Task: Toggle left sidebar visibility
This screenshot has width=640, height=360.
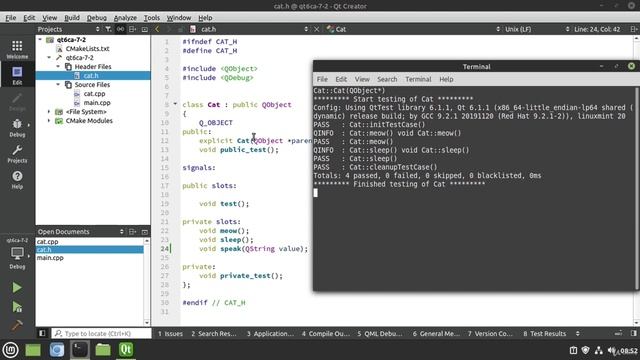Action: 42,333
